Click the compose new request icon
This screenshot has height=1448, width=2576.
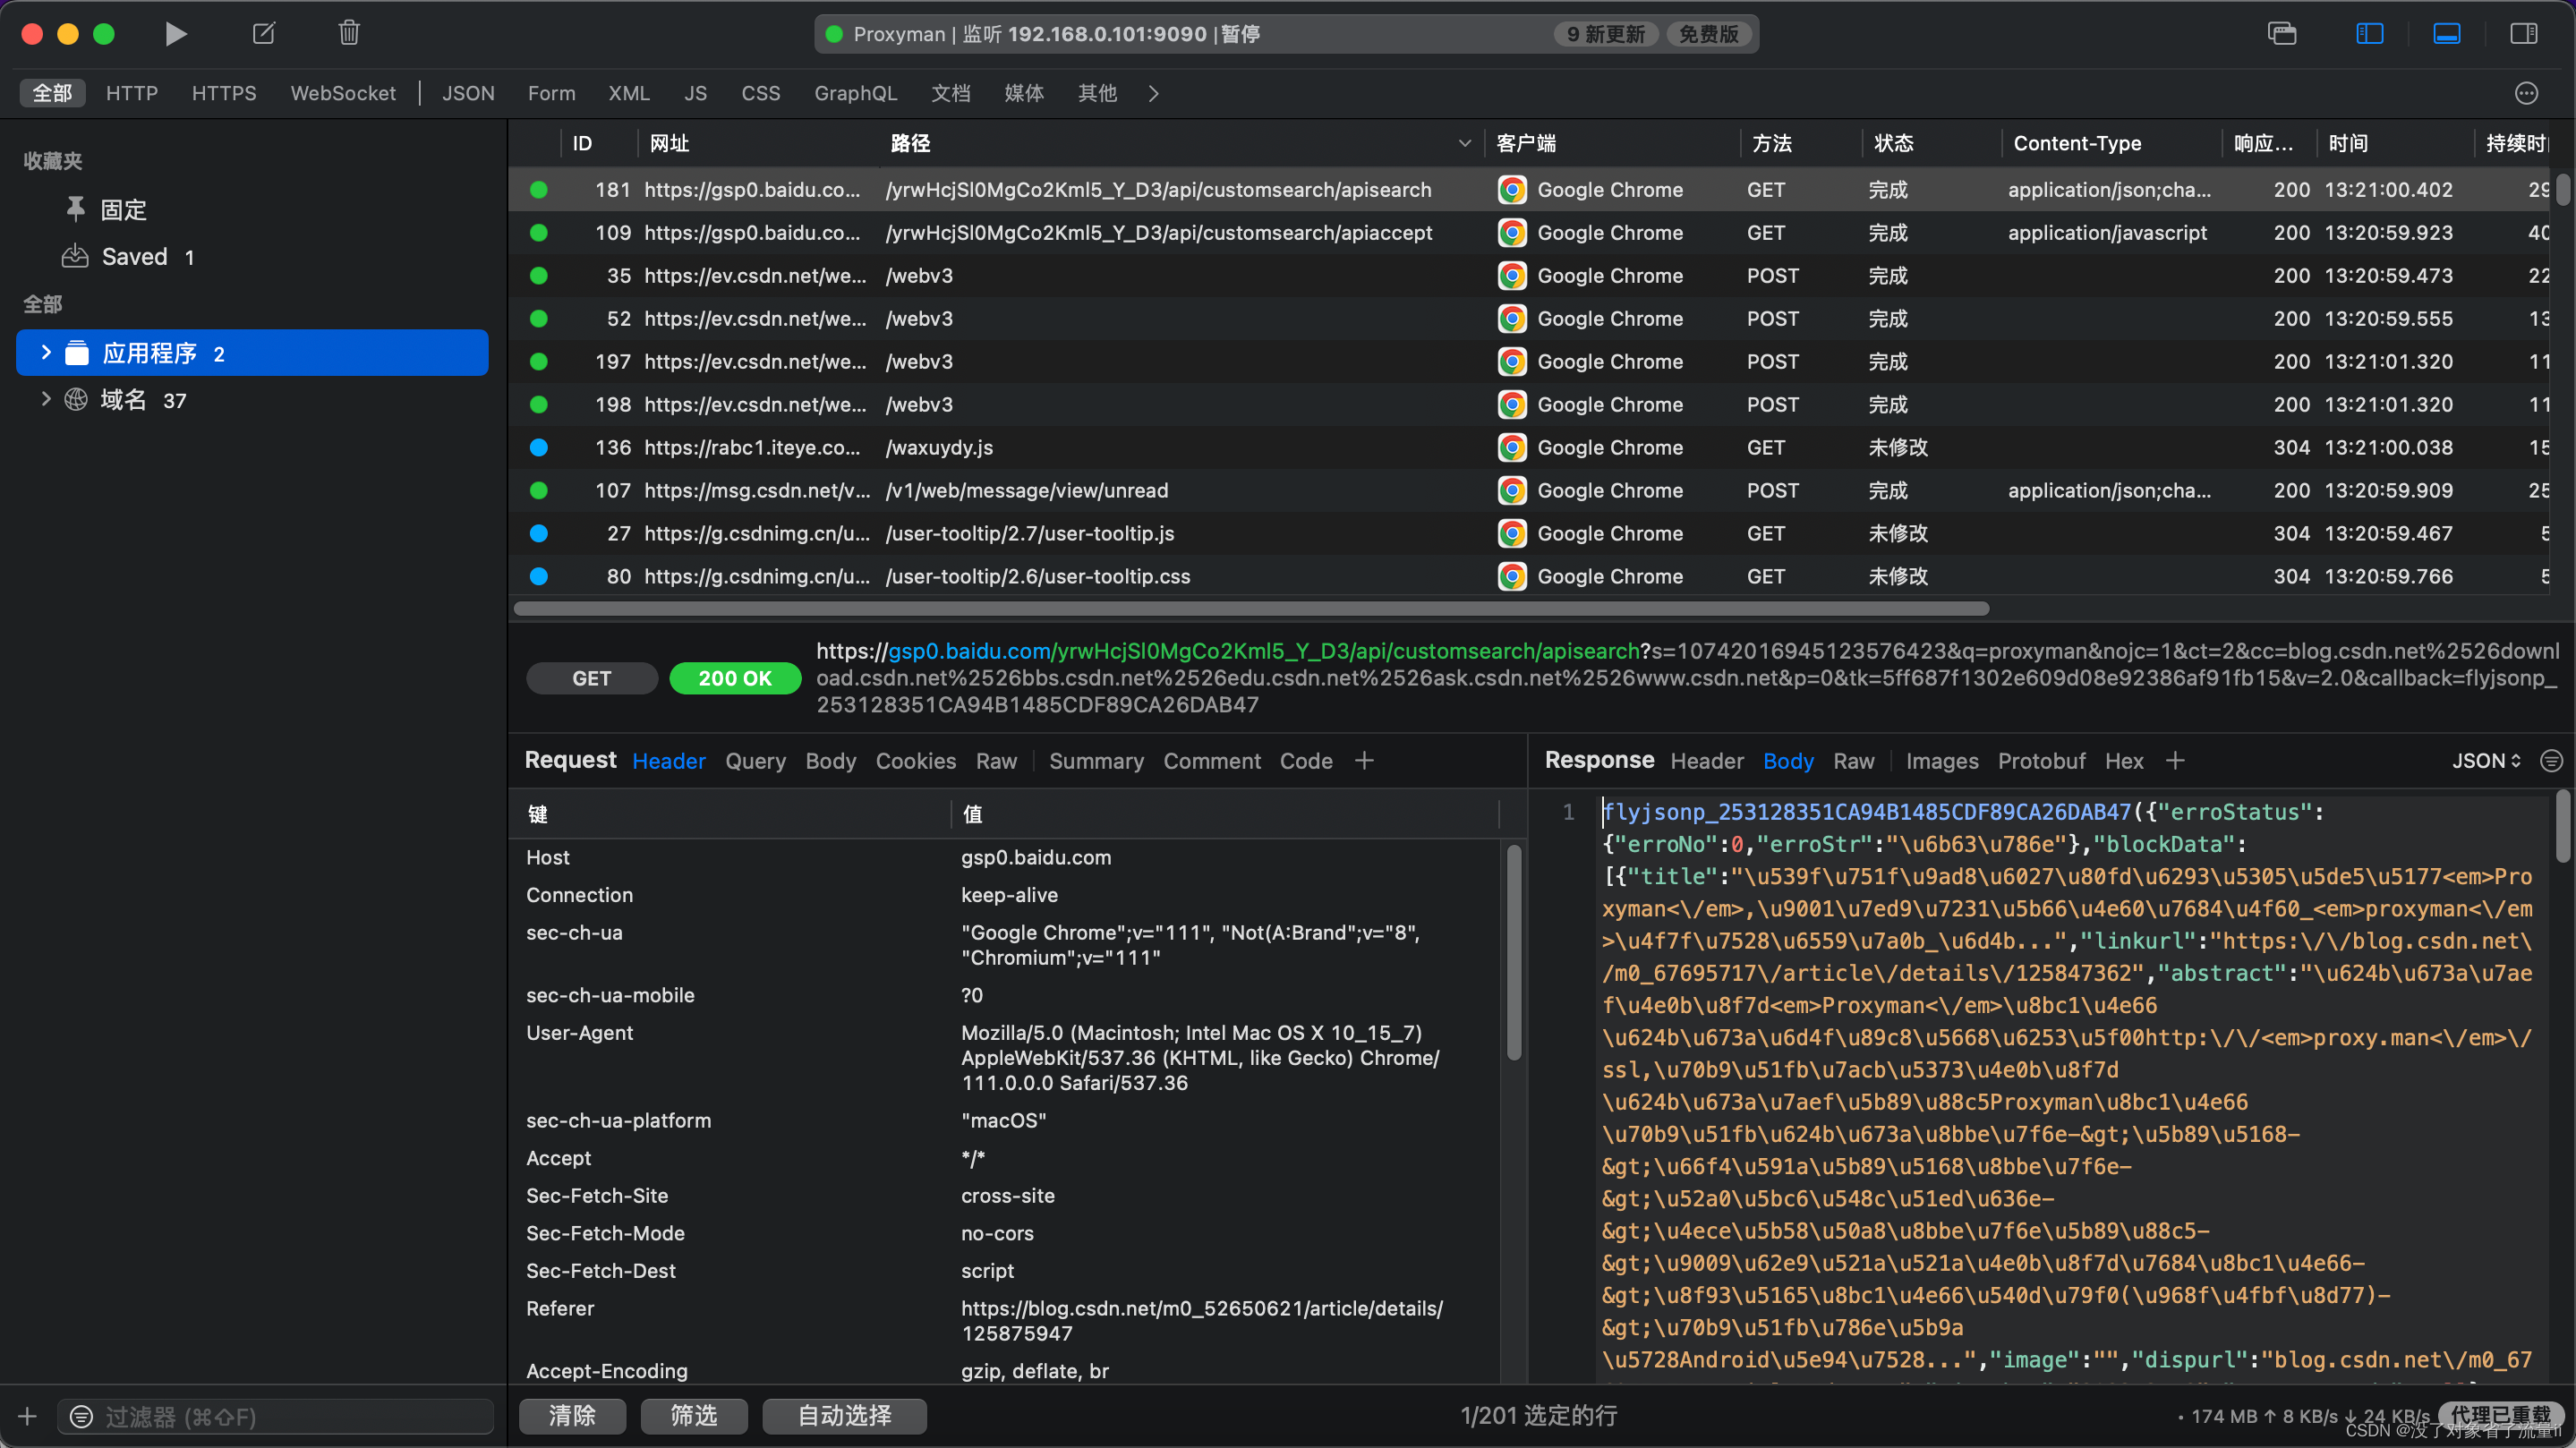(x=263, y=34)
